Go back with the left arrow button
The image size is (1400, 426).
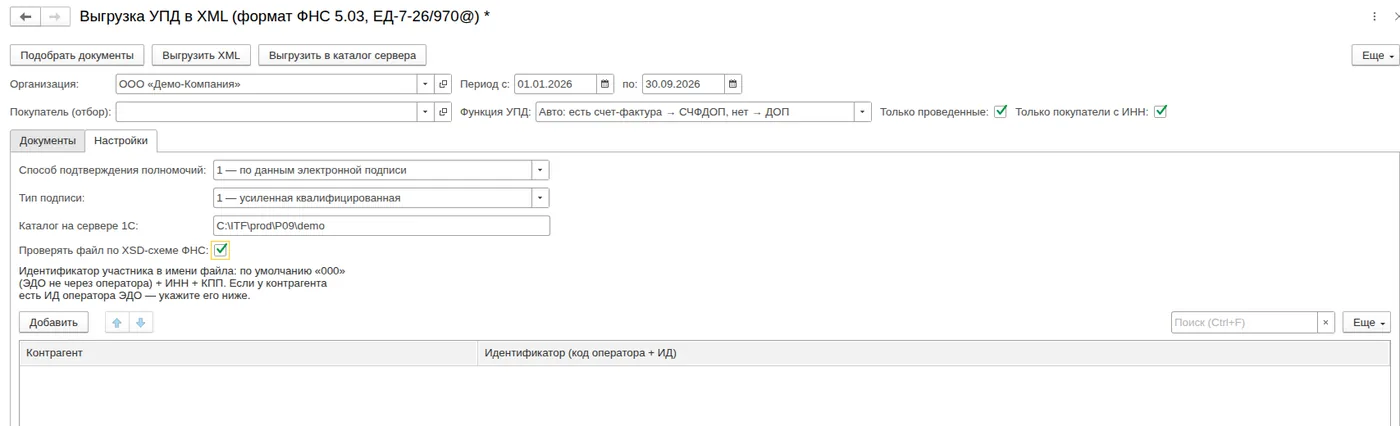click(x=25, y=17)
